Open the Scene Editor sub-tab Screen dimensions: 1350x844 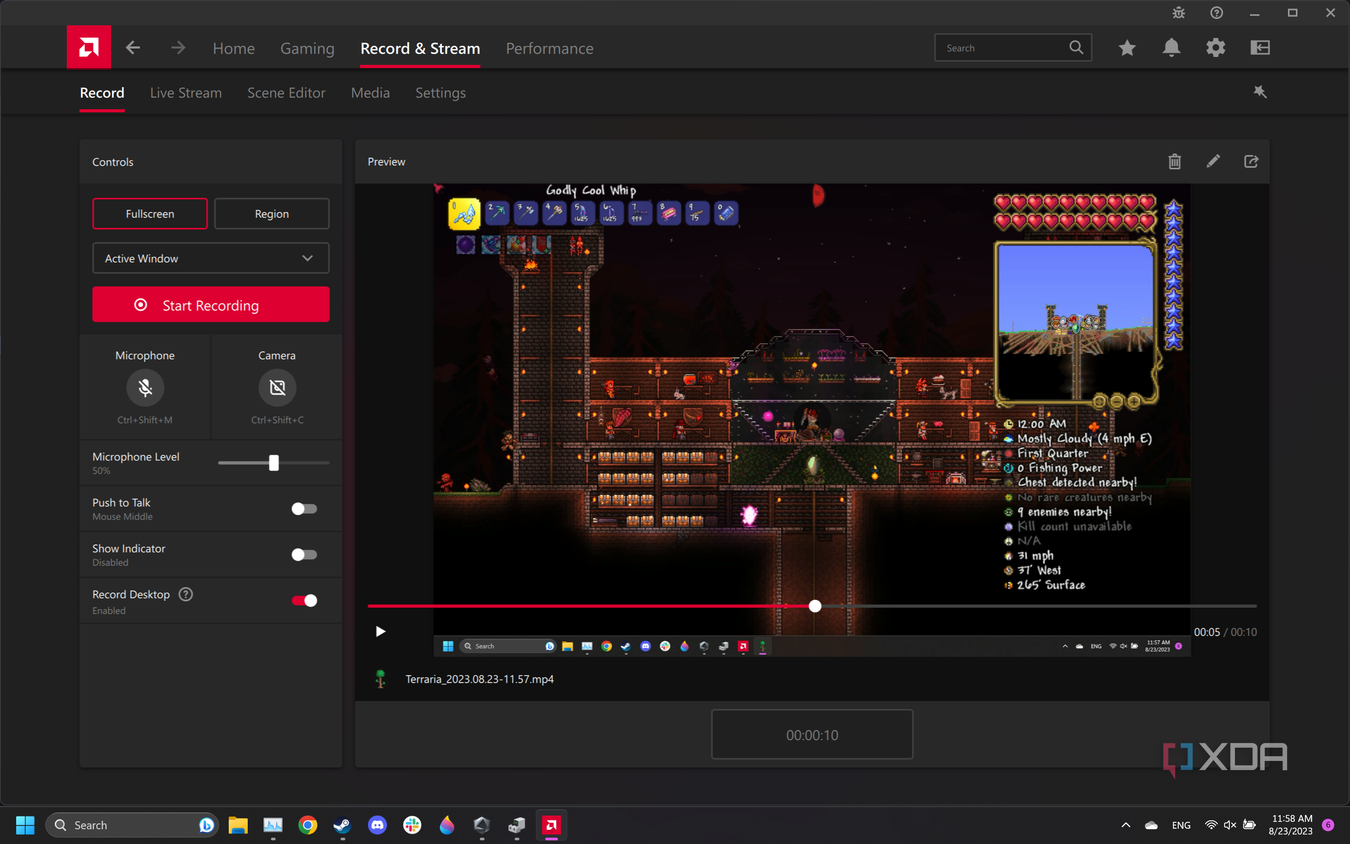coord(286,93)
